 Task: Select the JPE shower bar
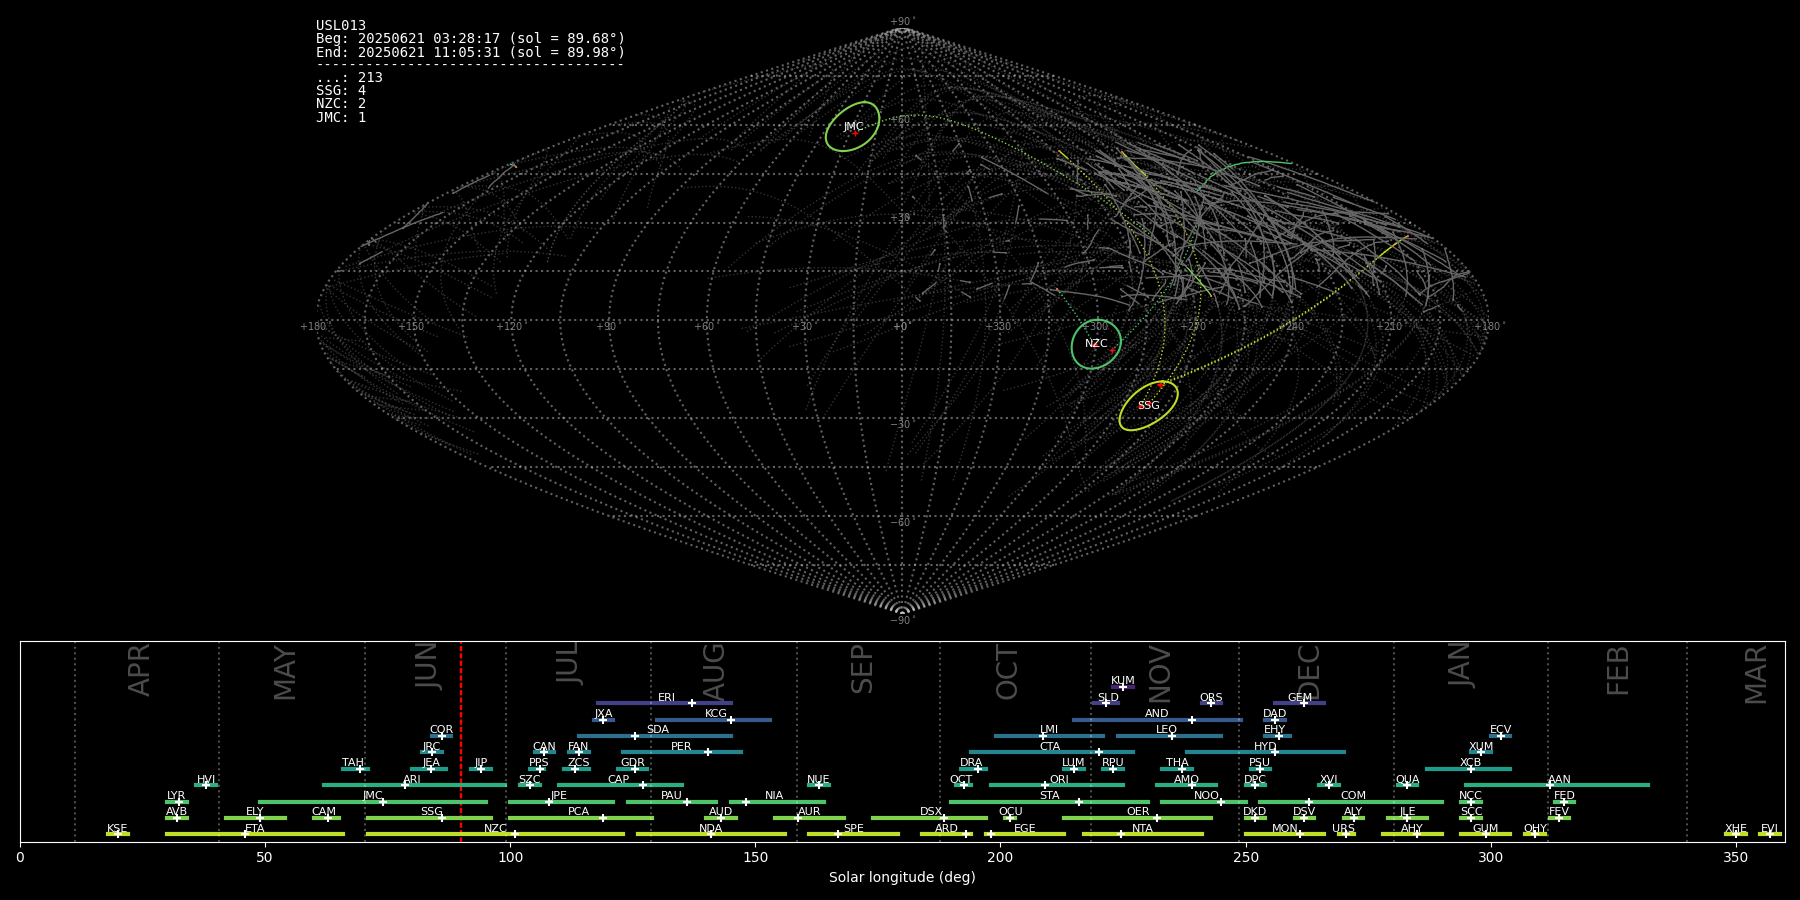pos(561,802)
